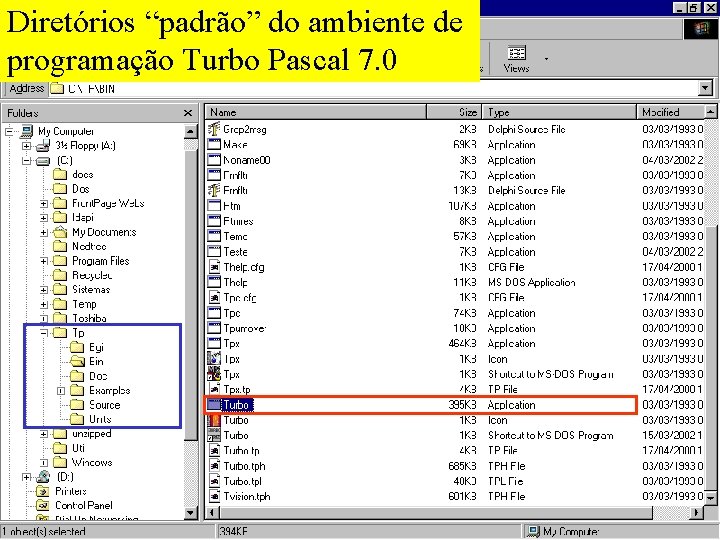Select the Toshiba folder in tree
Screen dimensions: 720x540
coord(89,318)
